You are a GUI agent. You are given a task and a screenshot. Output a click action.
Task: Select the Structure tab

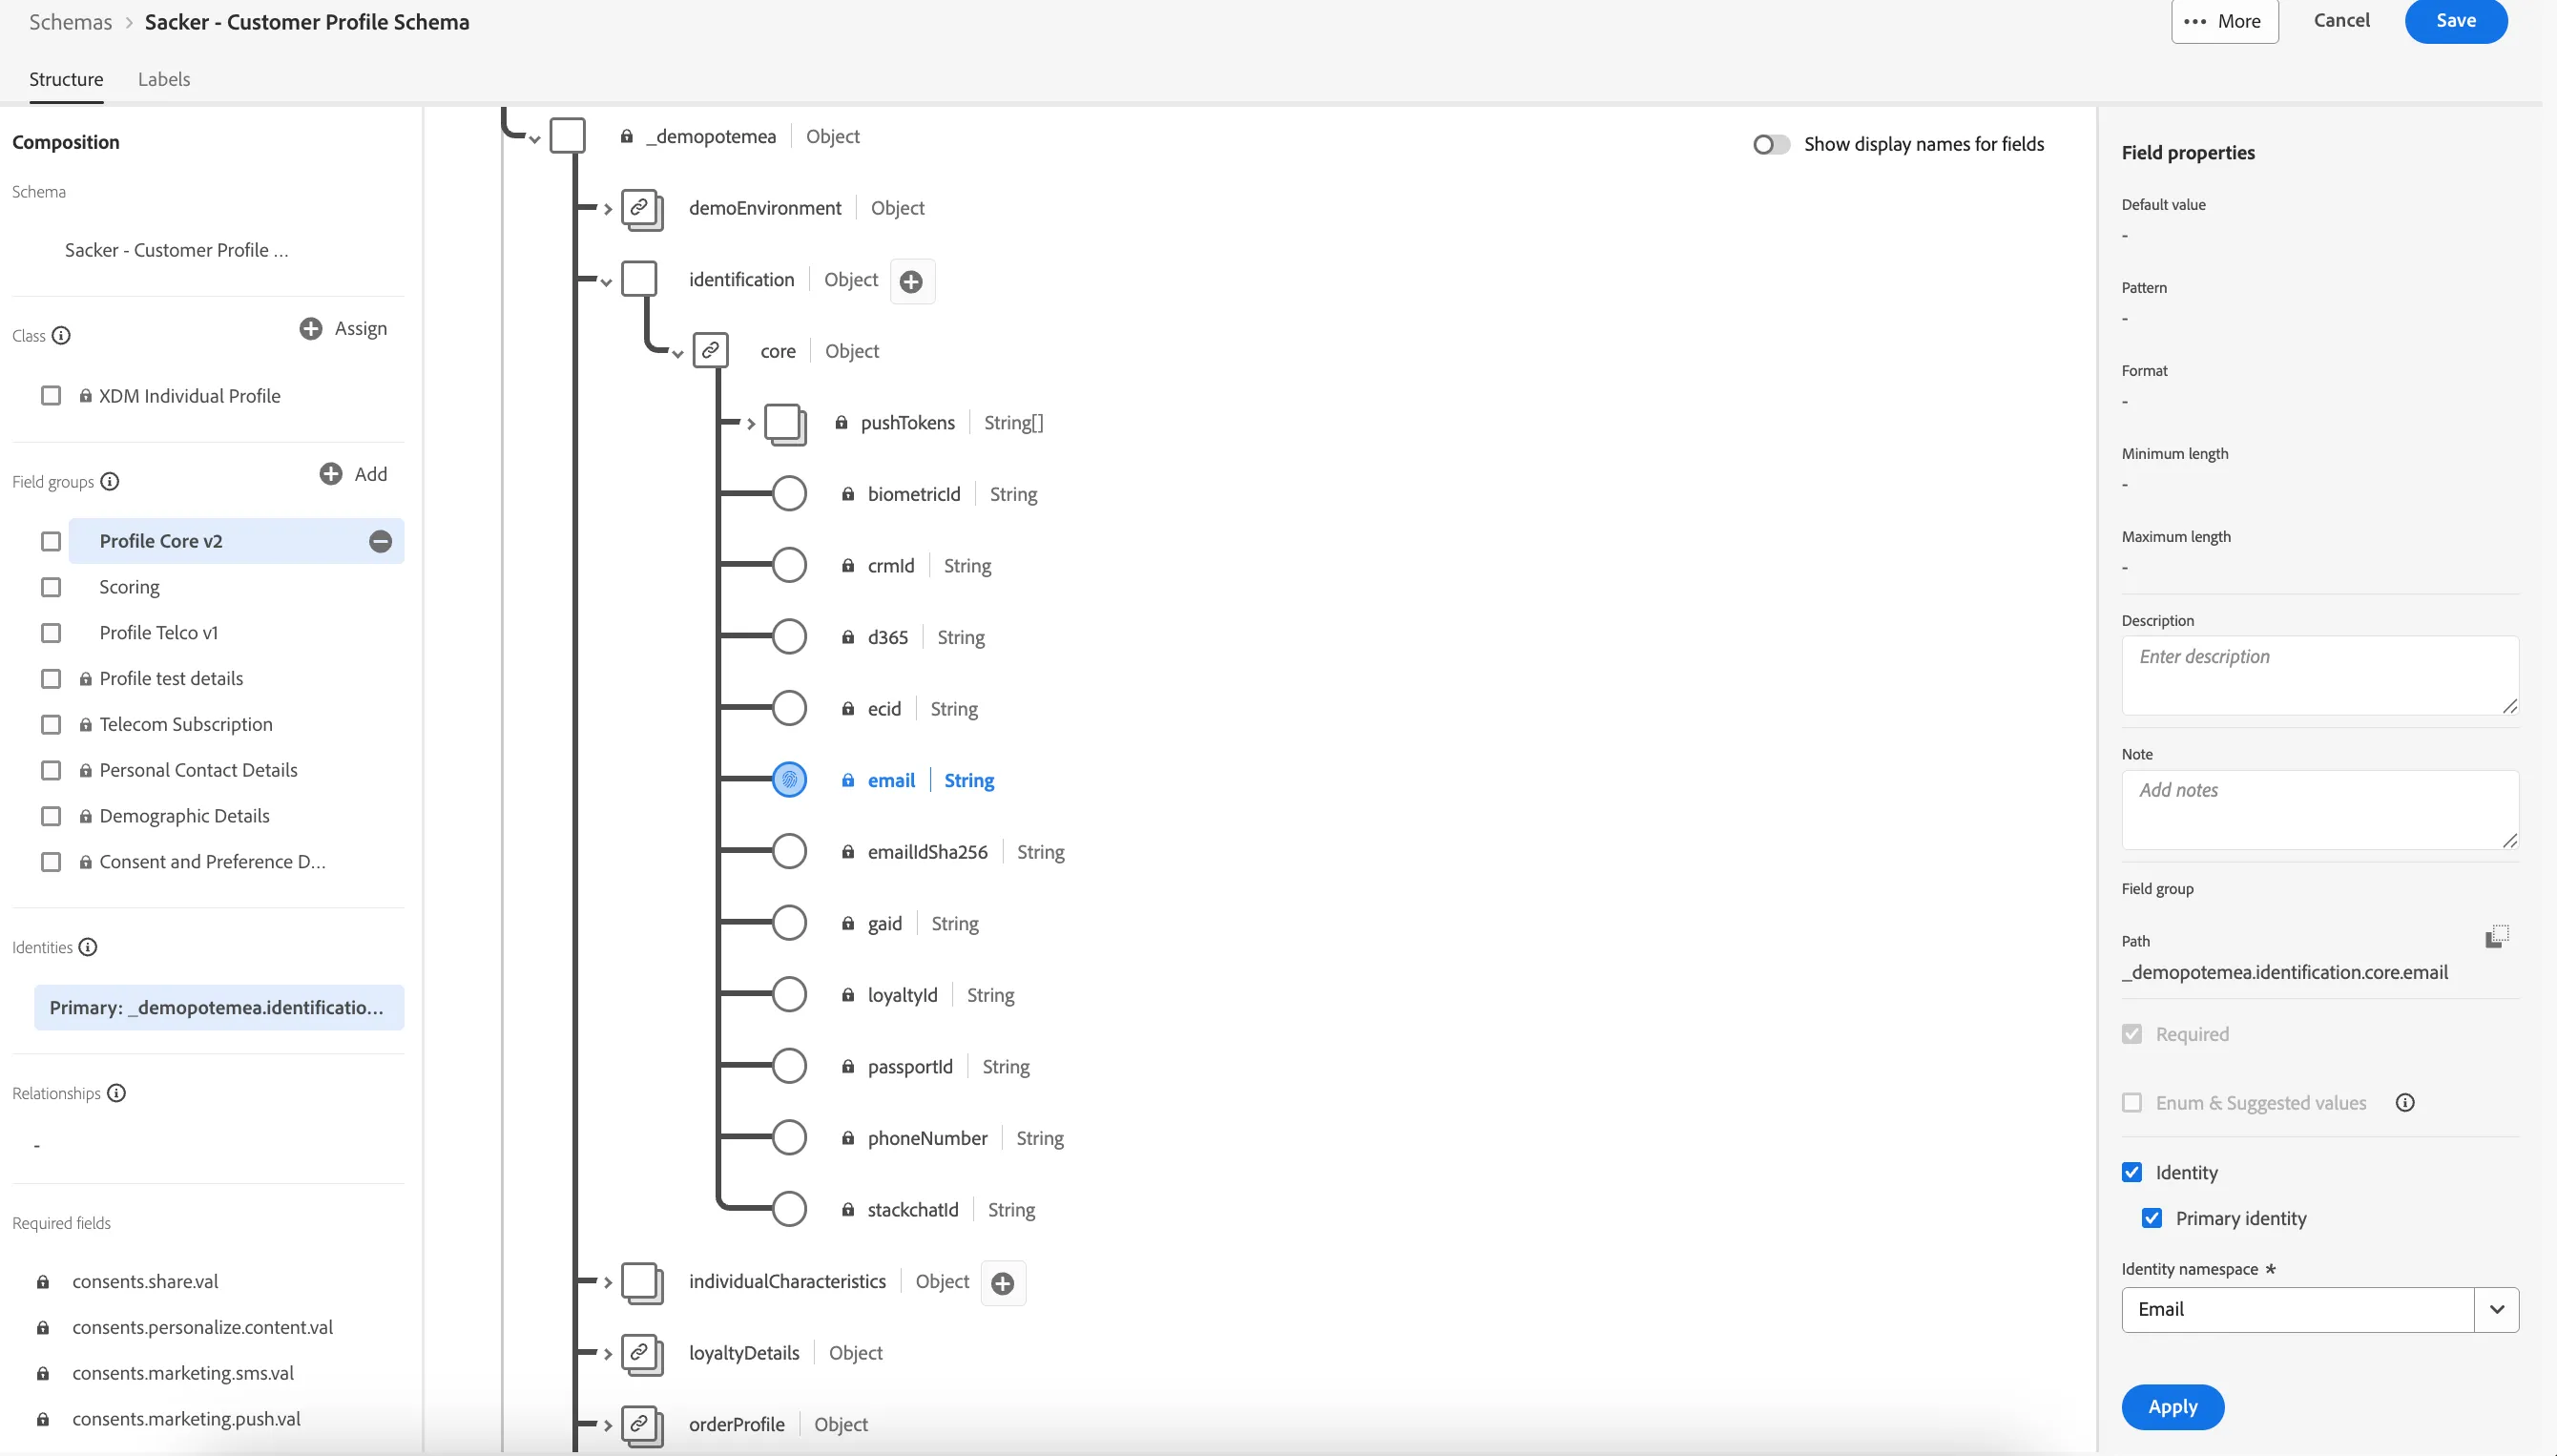66,79
